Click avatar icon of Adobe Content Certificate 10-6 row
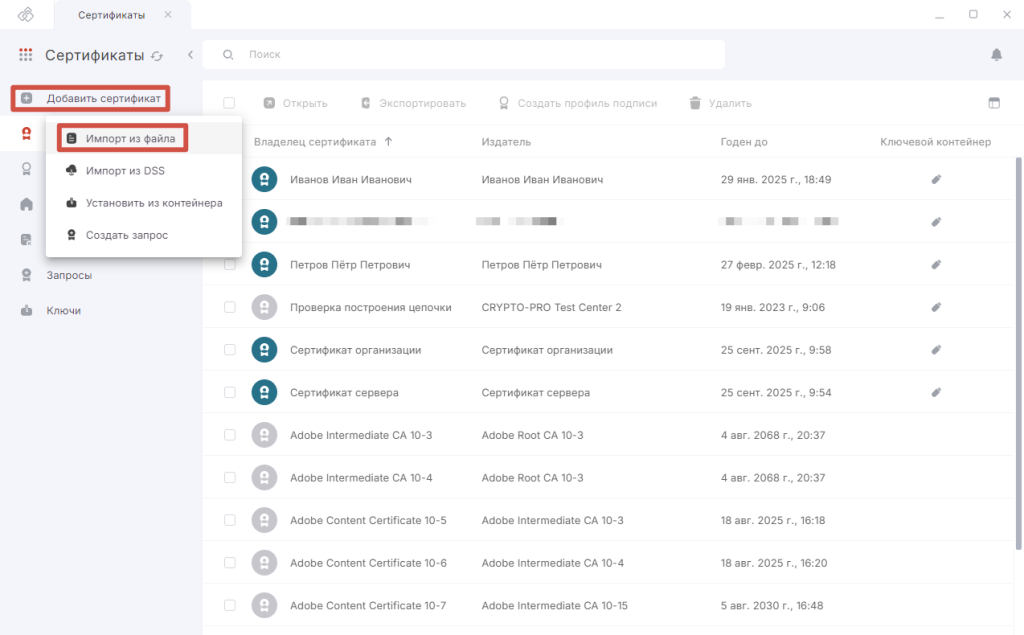This screenshot has height=635, width=1024. [264, 562]
